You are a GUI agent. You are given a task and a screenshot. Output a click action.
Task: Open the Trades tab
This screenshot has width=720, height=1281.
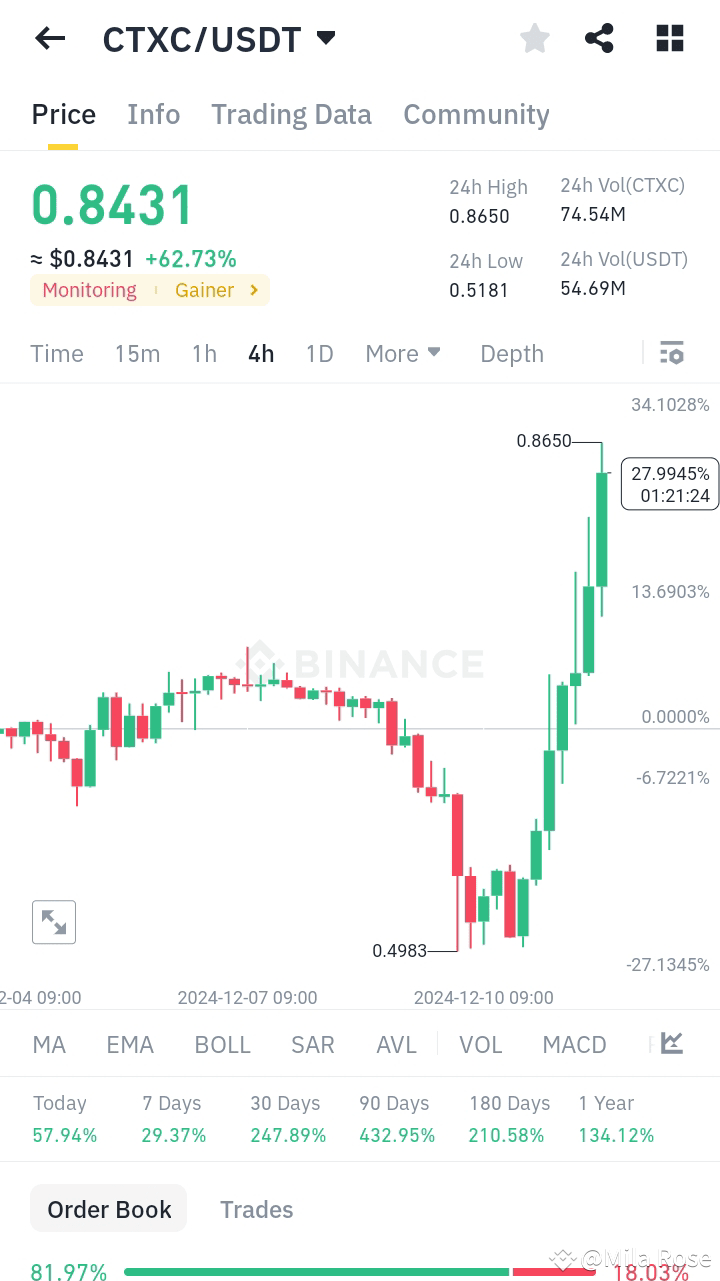pyautogui.click(x=256, y=1209)
